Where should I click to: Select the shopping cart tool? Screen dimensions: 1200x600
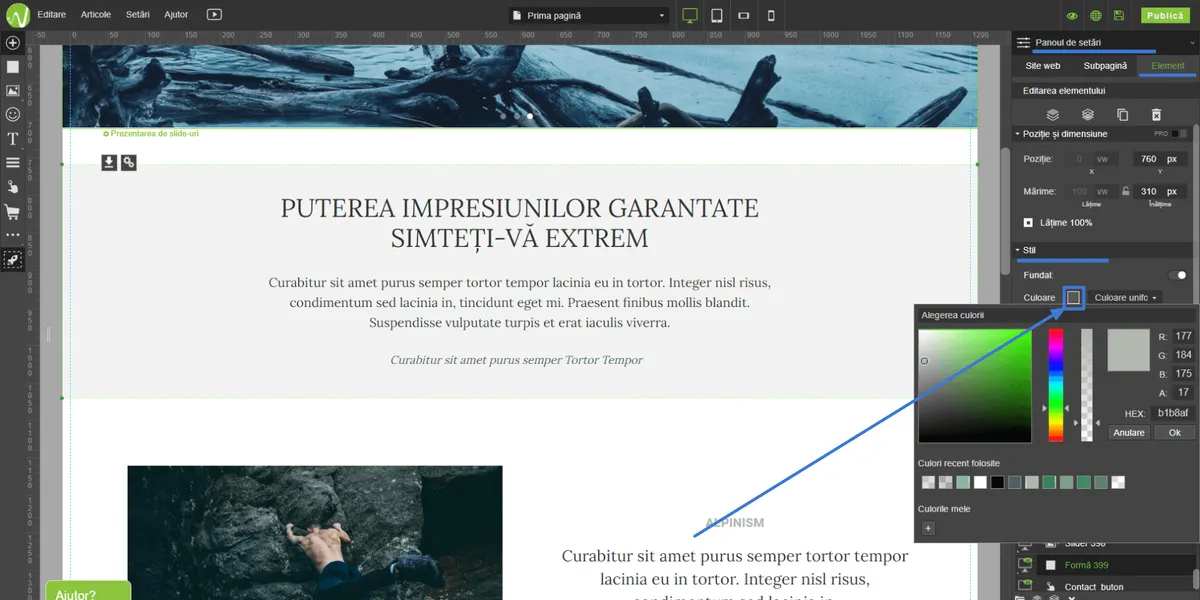click(13, 212)
